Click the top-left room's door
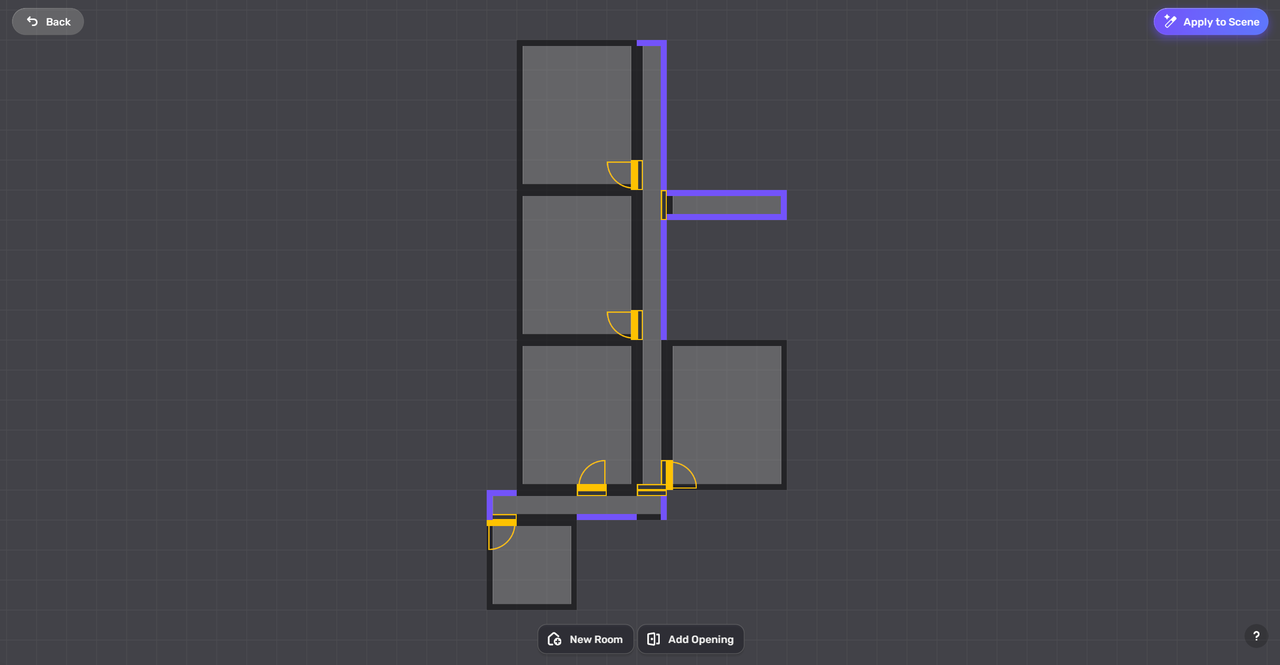1280x665 pixels. click(x=635, y=175)
